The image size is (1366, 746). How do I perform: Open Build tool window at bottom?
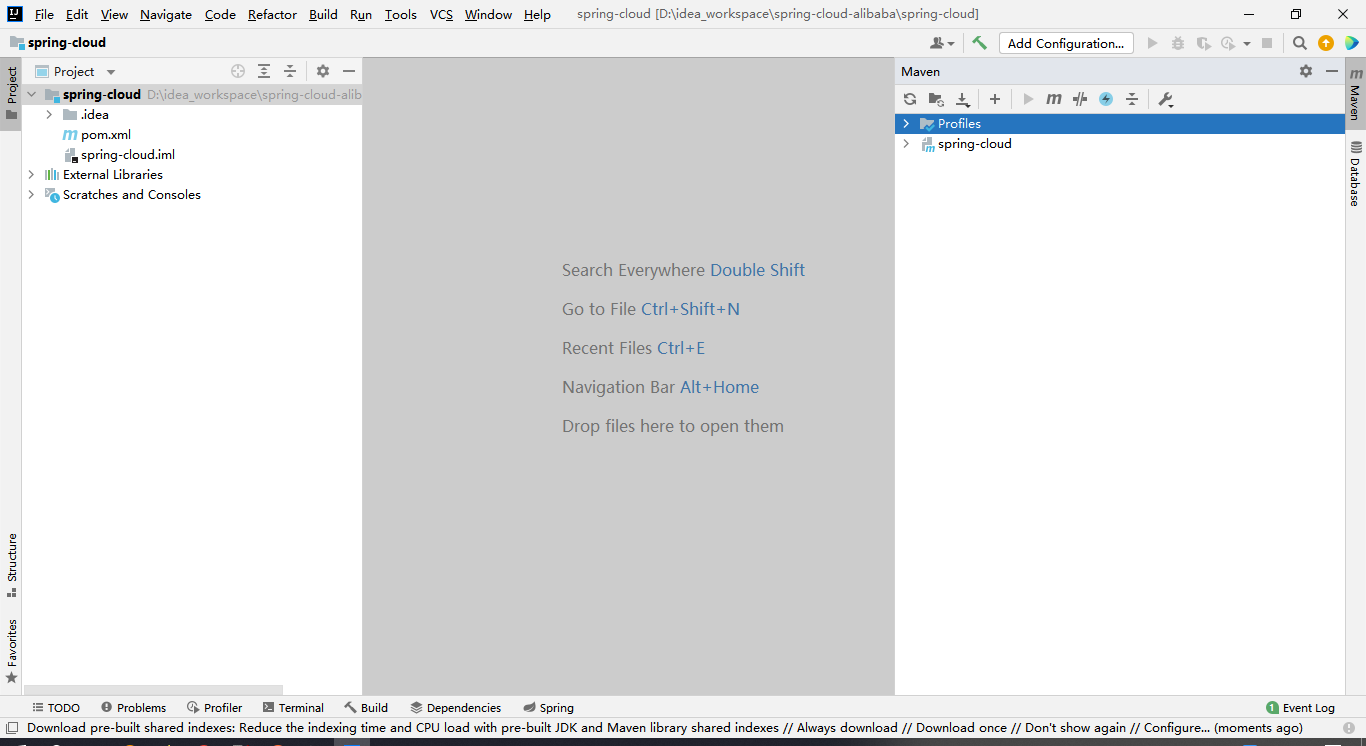tap(366, 707)
